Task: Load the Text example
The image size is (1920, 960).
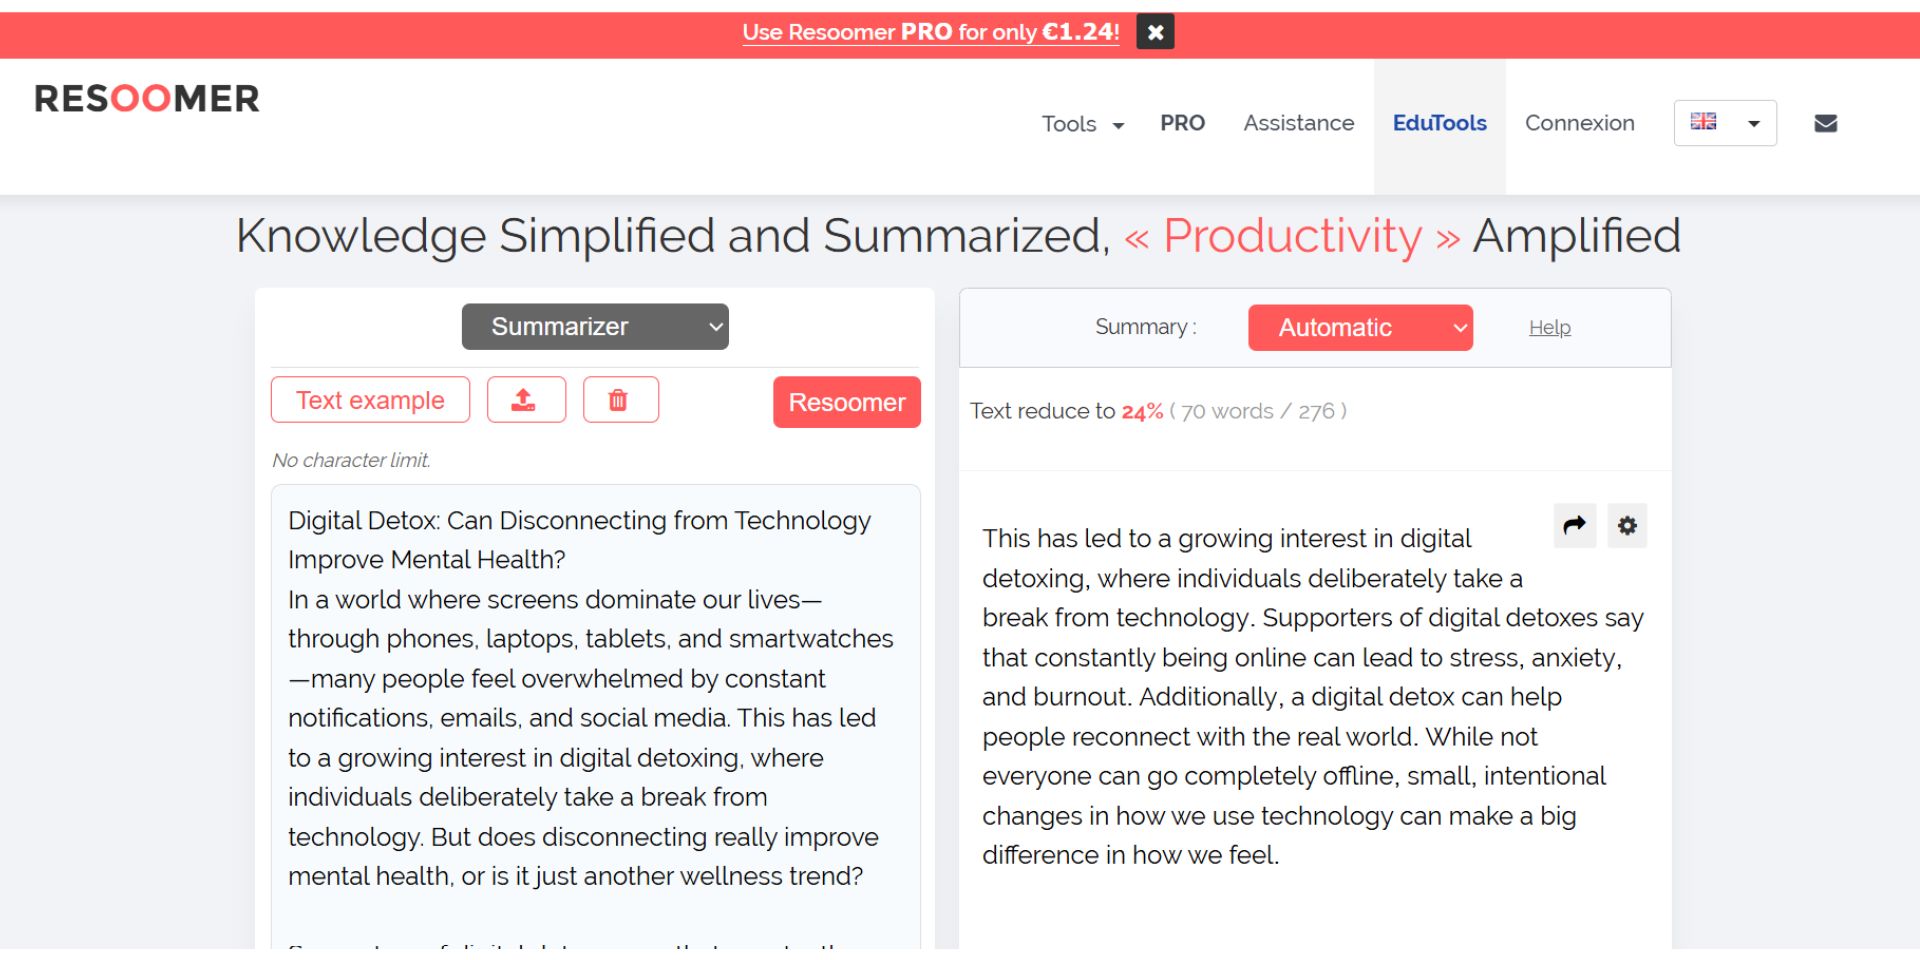Action: (370, 400)
